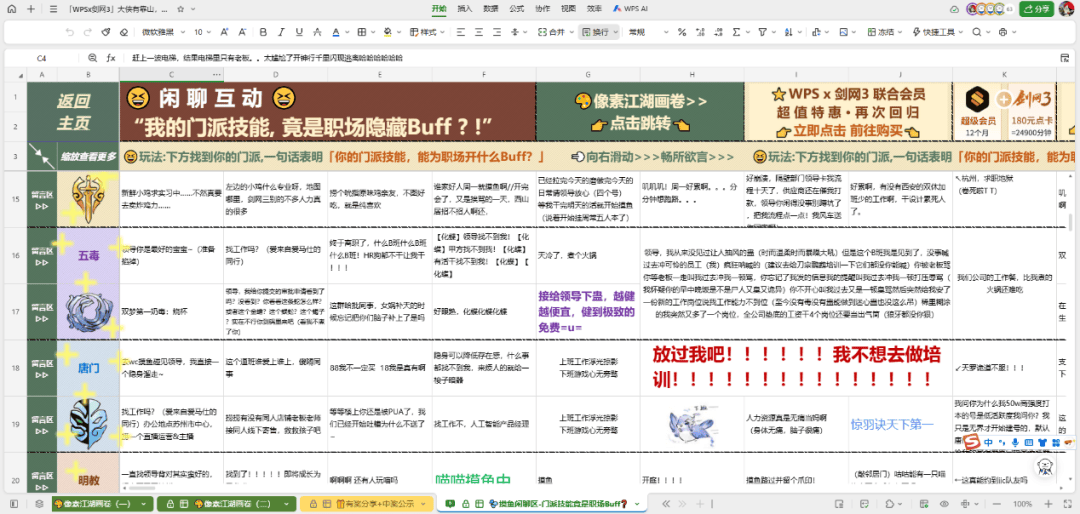The width and height of the screenshot is (1080, 514).
Task: Open the insert function fx button
Action: coord(110,59)
